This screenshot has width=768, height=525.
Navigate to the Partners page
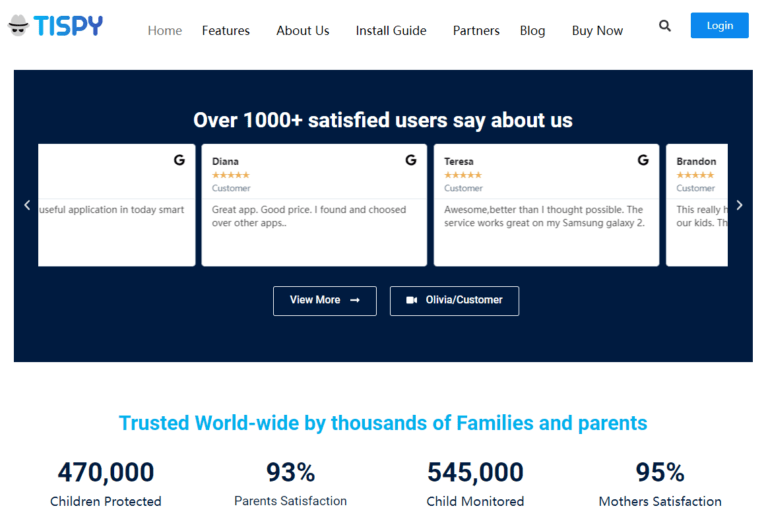click(x=476, y=31)
